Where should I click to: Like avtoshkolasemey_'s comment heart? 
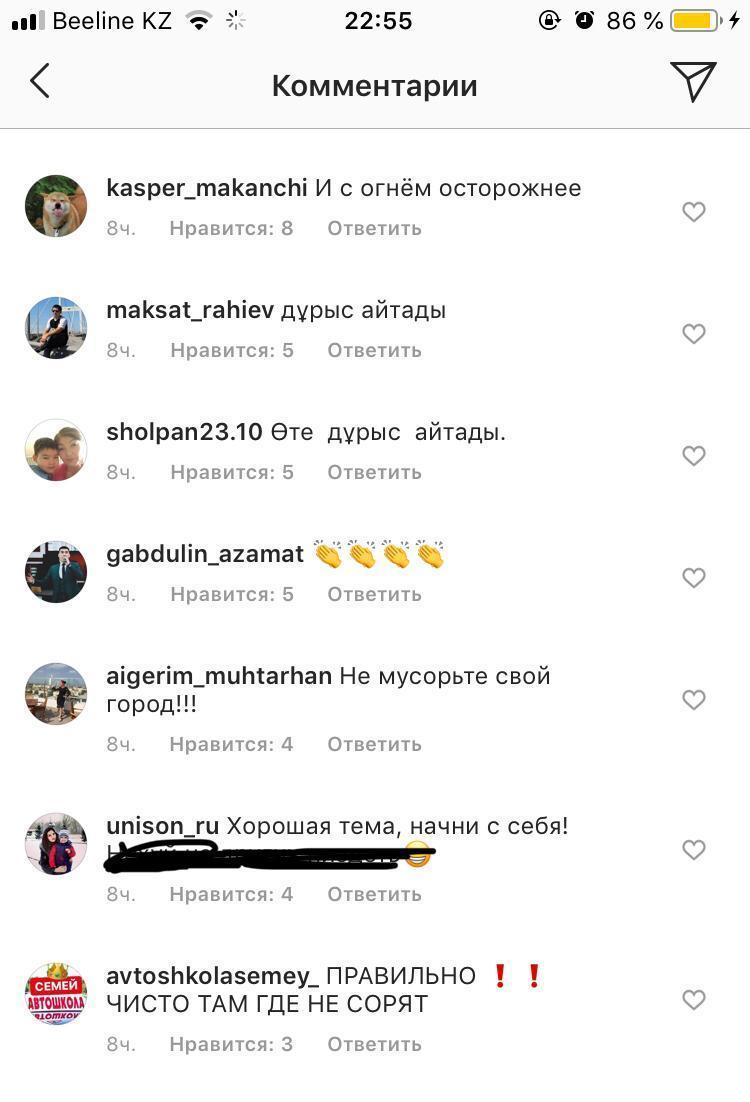tap(694, 999)
